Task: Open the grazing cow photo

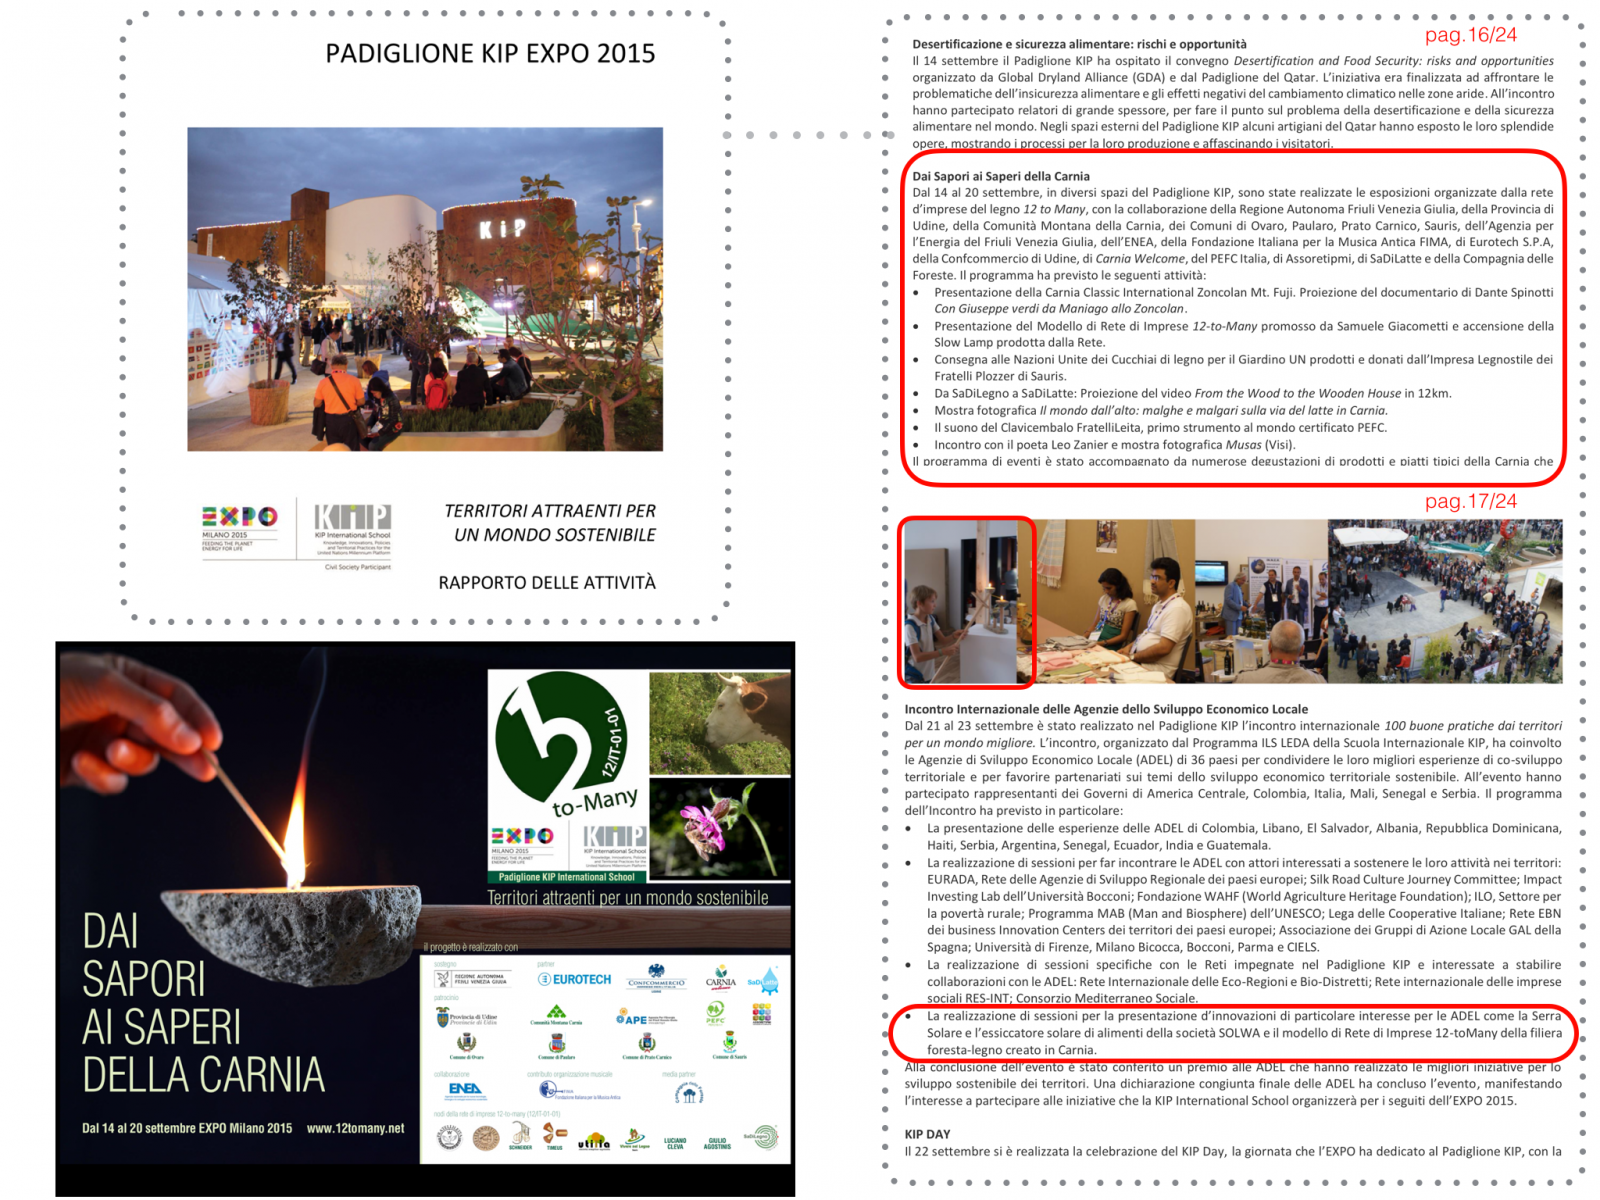Action: click(x=720, y=723)
